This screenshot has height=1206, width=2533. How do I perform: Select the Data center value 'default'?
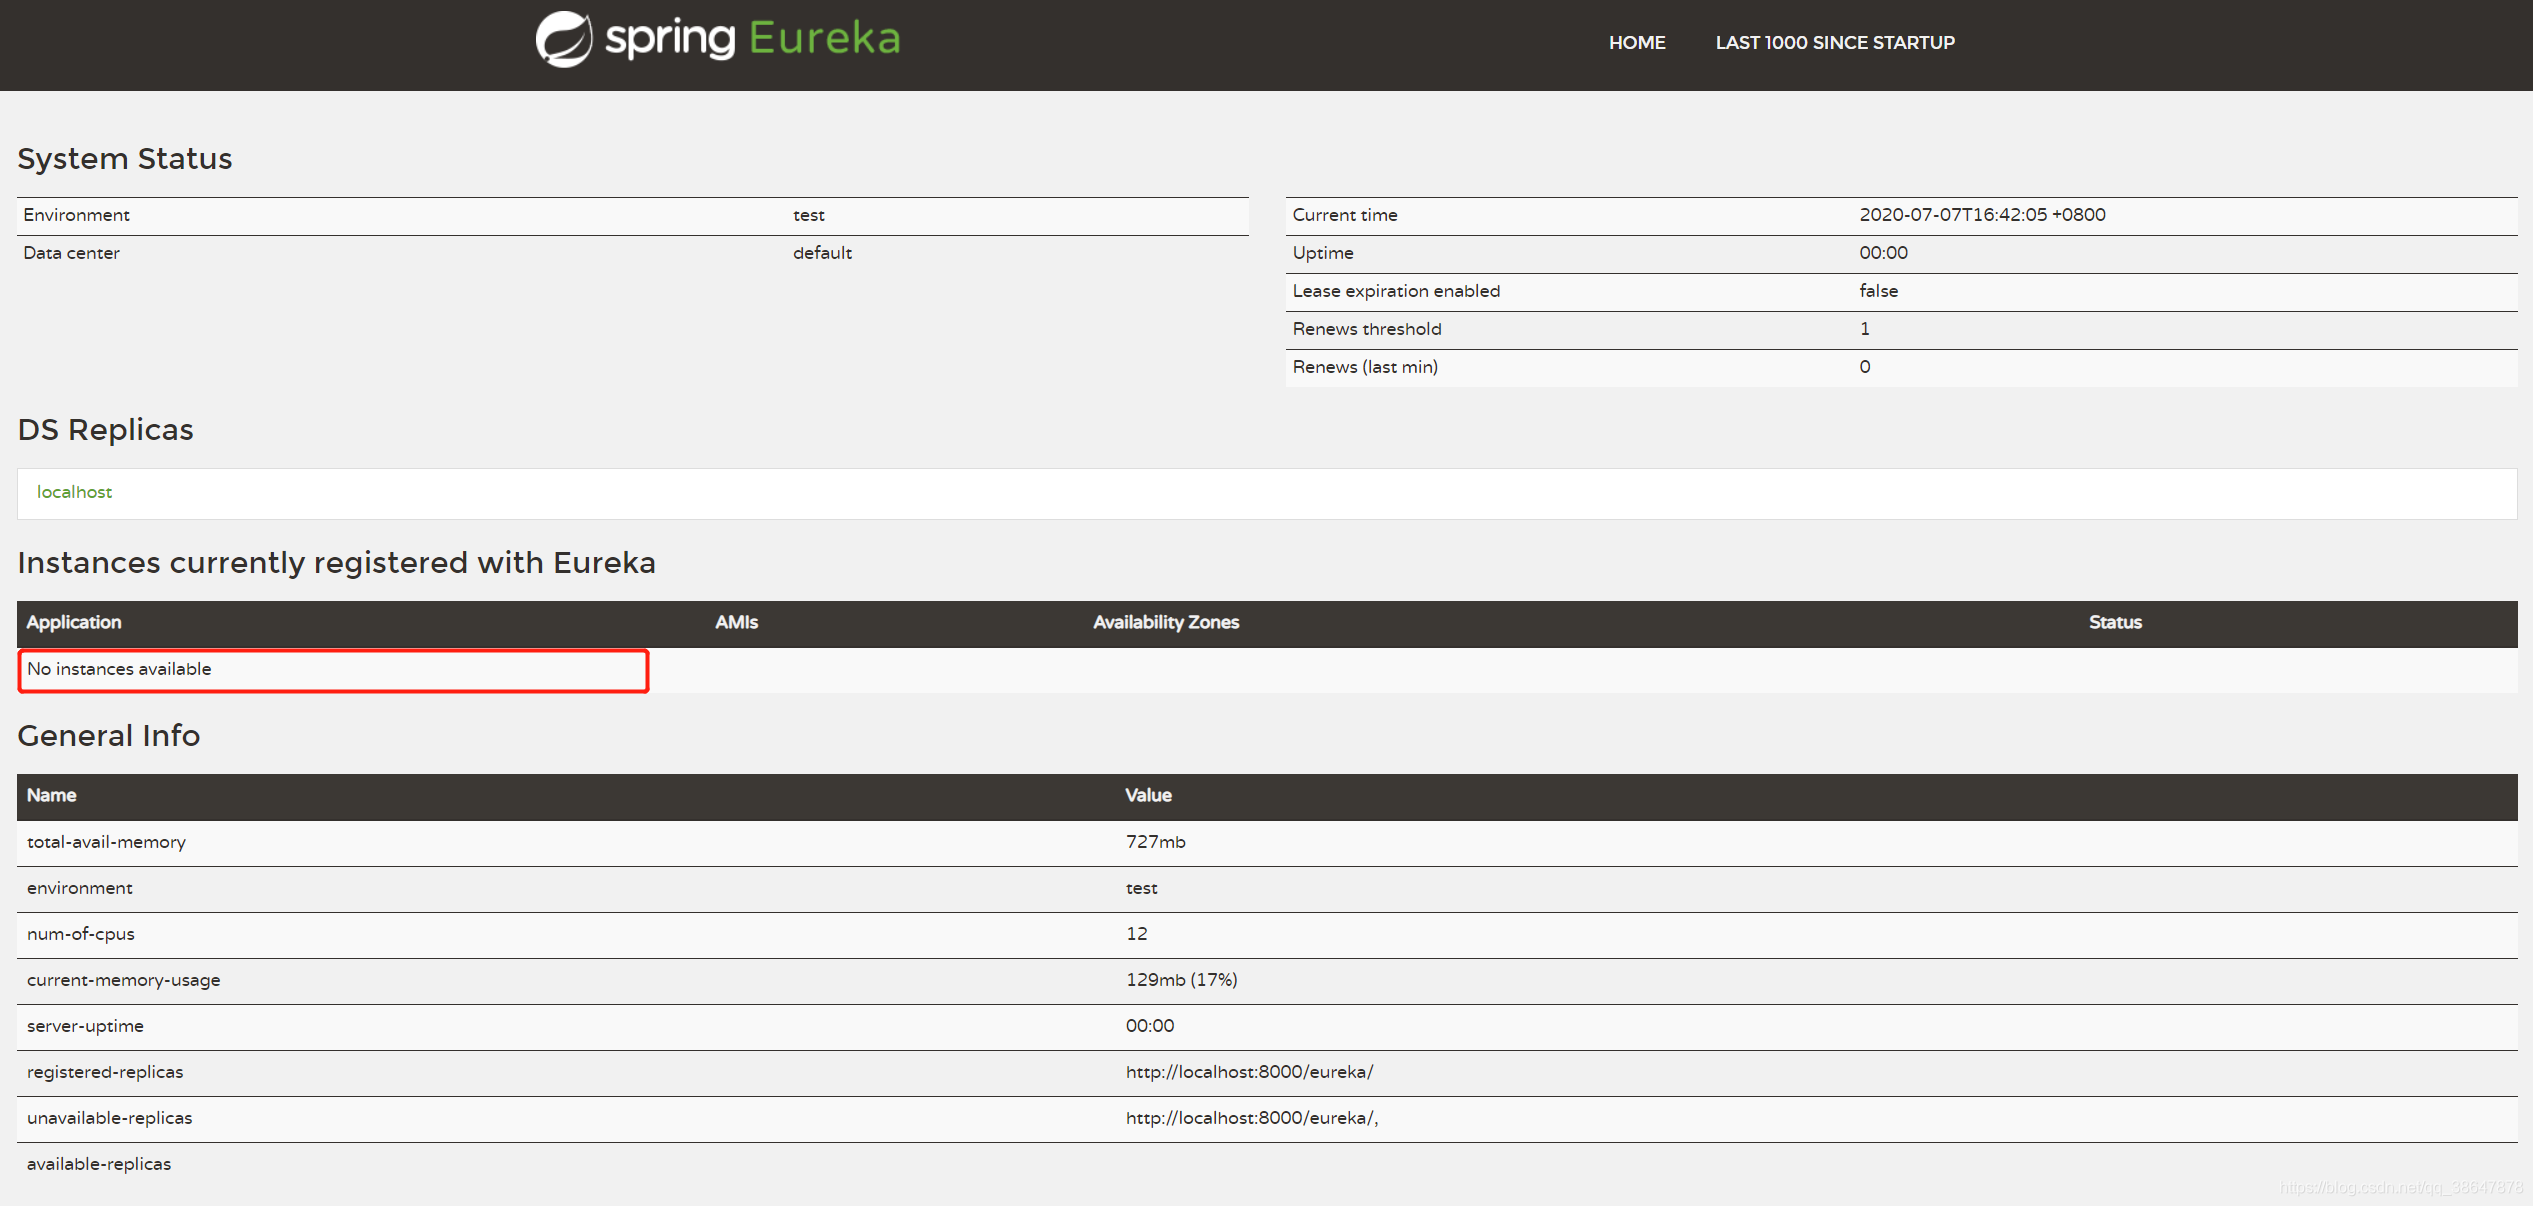pyautogui.click(x=822, y=253)
